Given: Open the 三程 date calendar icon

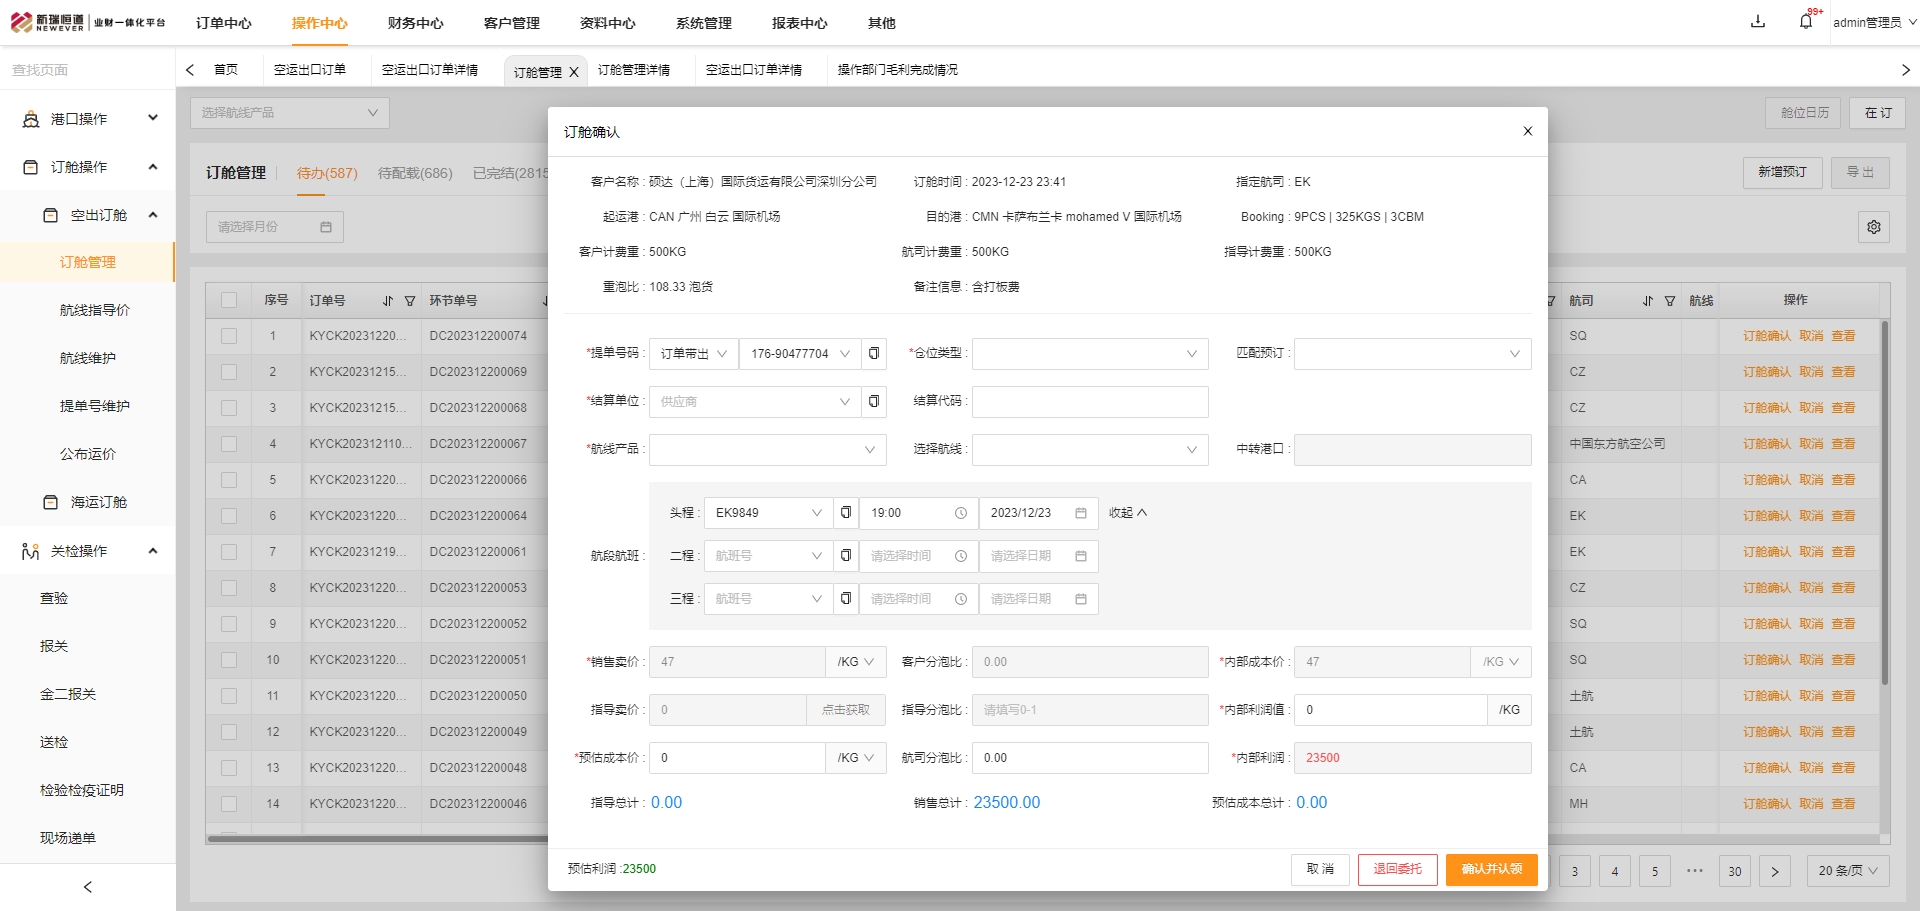Looking at the screenshot, I should coord(1081,599).
